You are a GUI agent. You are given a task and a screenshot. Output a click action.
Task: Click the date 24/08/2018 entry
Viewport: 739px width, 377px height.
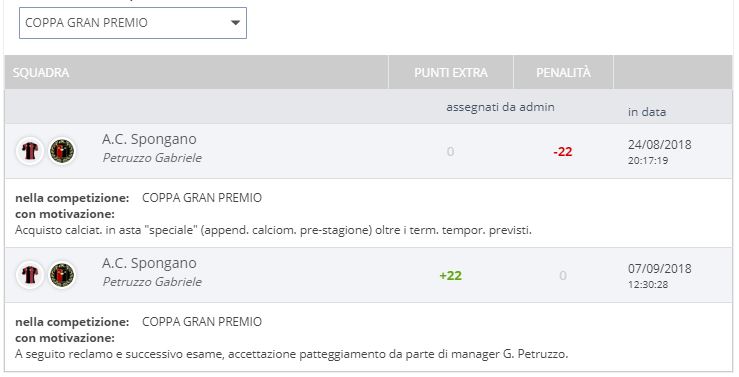tap(659, 145)
